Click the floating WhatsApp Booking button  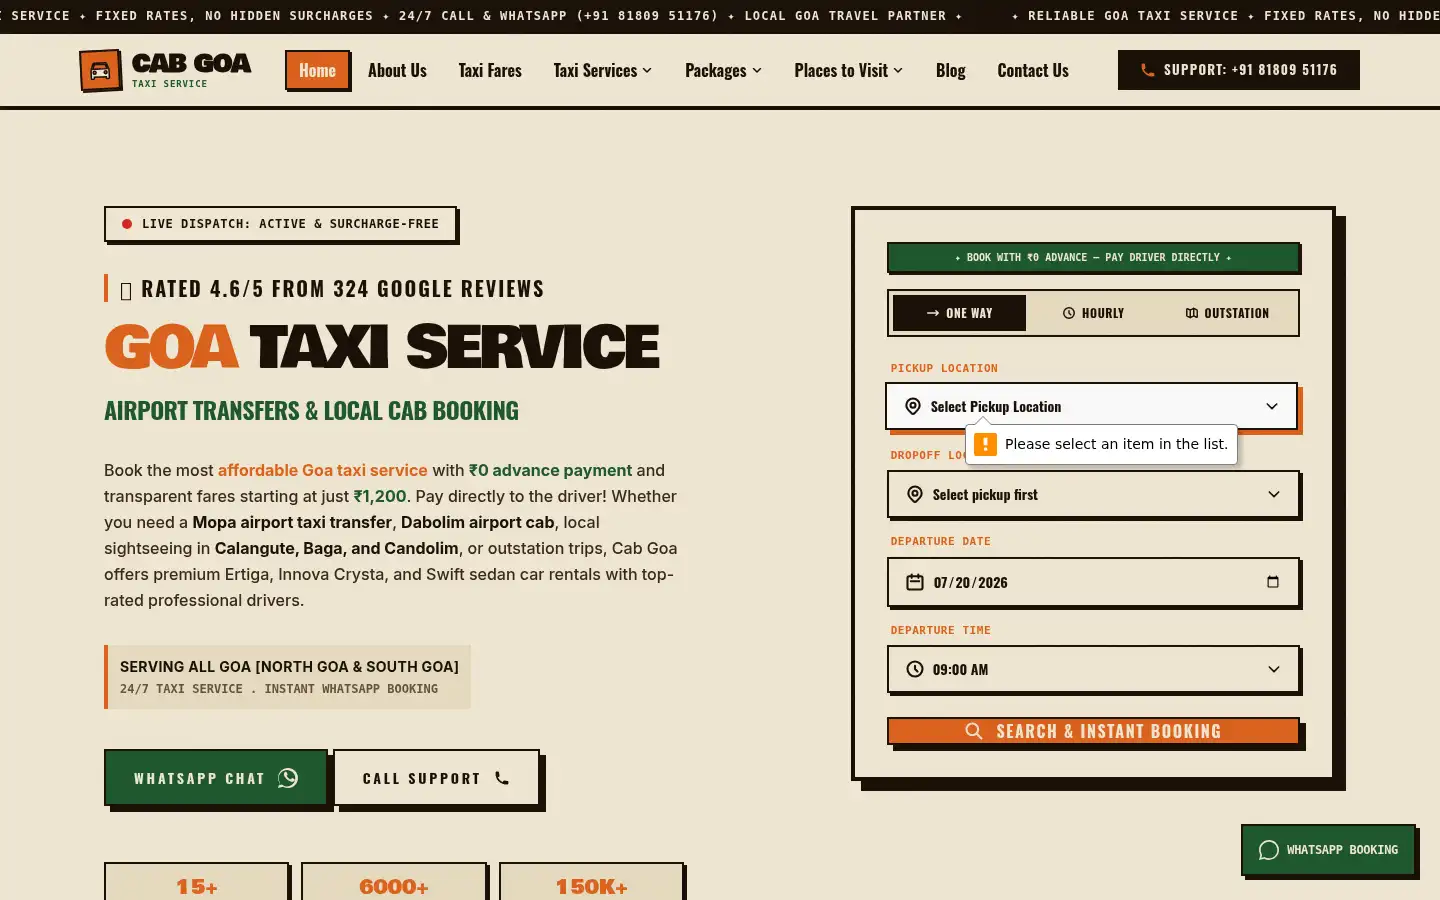[1328, 850]
